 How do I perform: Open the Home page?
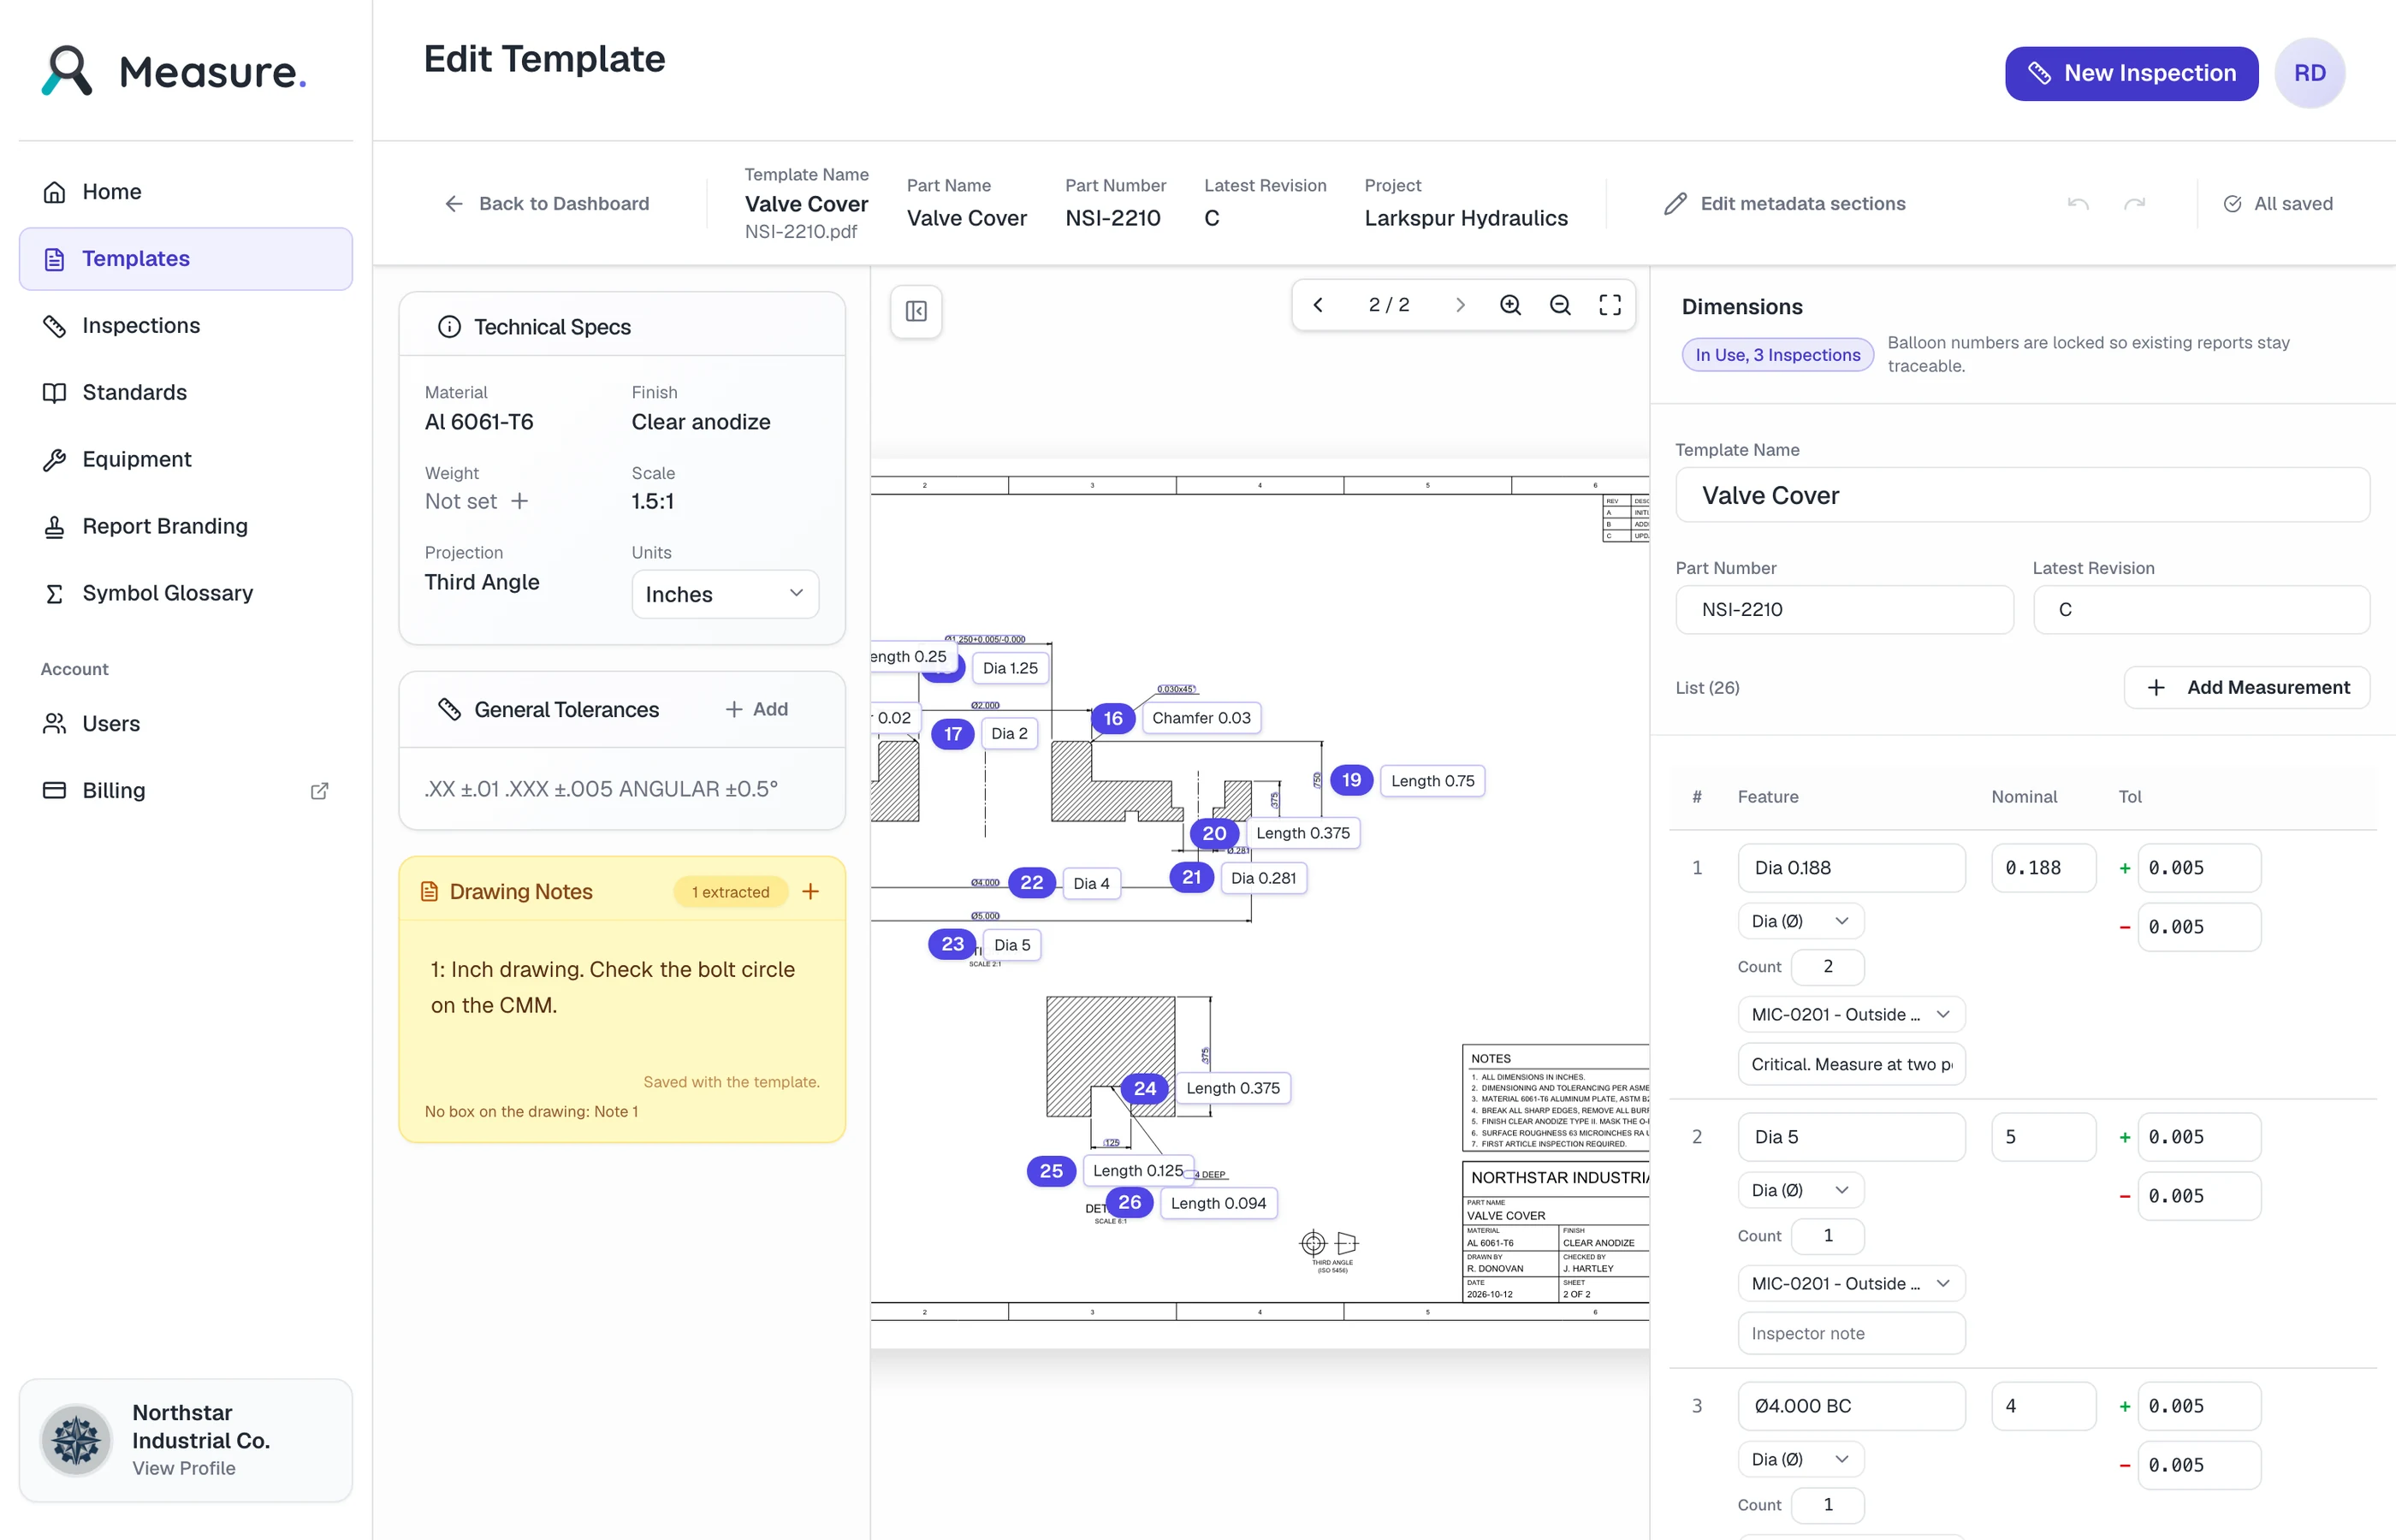(185, 191)
